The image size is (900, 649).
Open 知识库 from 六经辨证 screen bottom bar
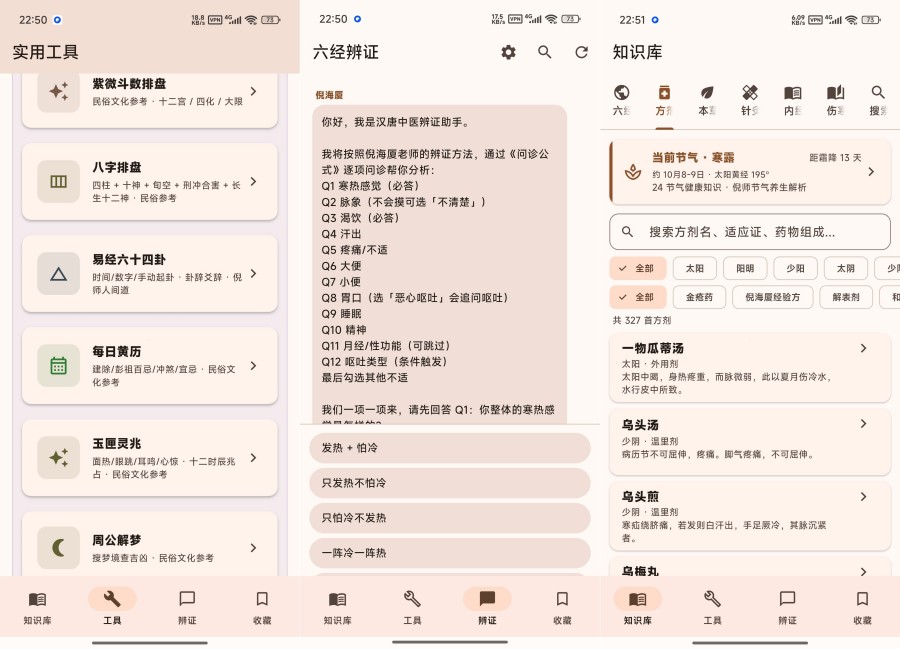tap(338, 608)
